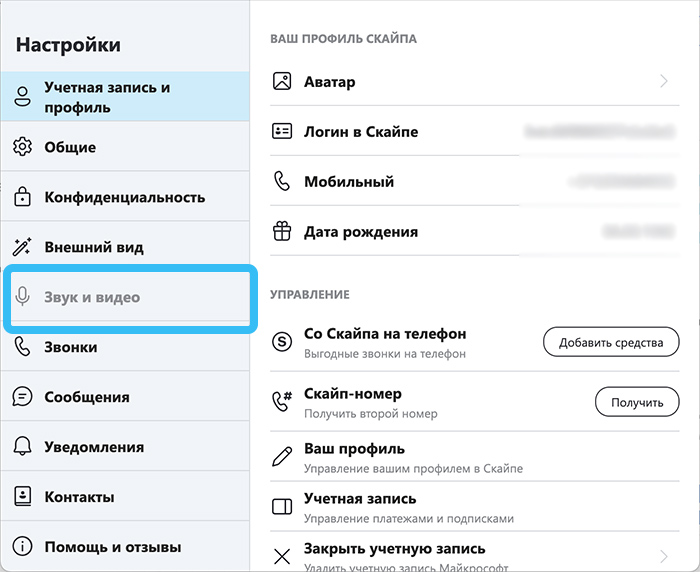
Task: Click the padlock icon for Конфиденциальность
Action: pyautogui.click(x=22, y=196)
